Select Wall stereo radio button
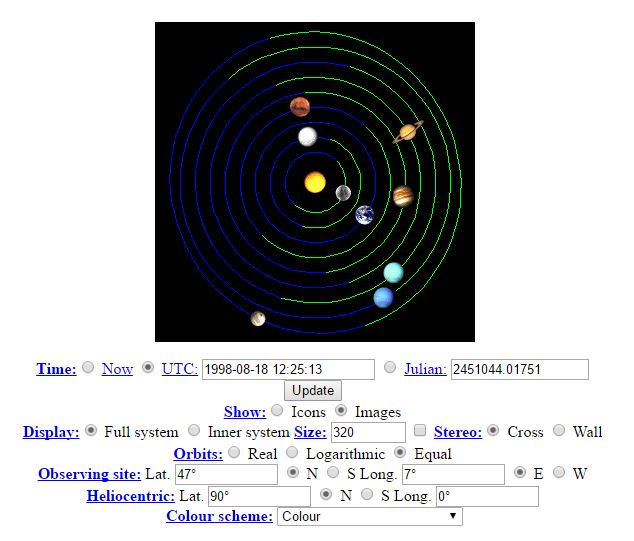This screenshot has height=541, width=634. pyautogui.click(x=559, y=430)
